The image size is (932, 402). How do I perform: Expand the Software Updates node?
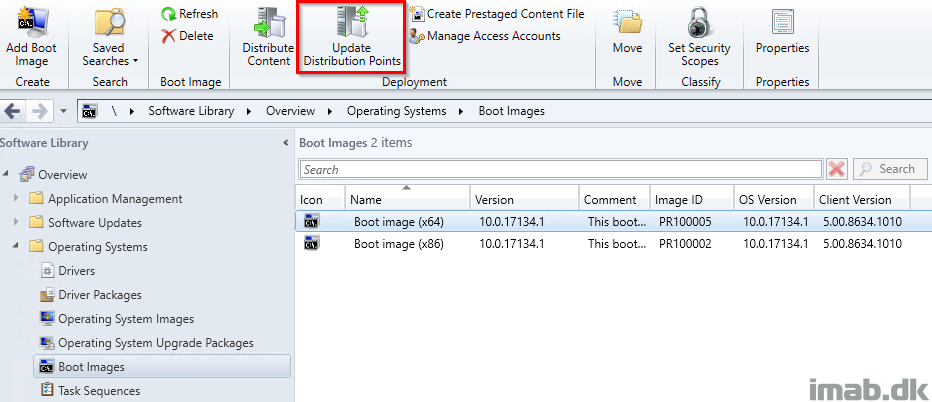point(16,222)
